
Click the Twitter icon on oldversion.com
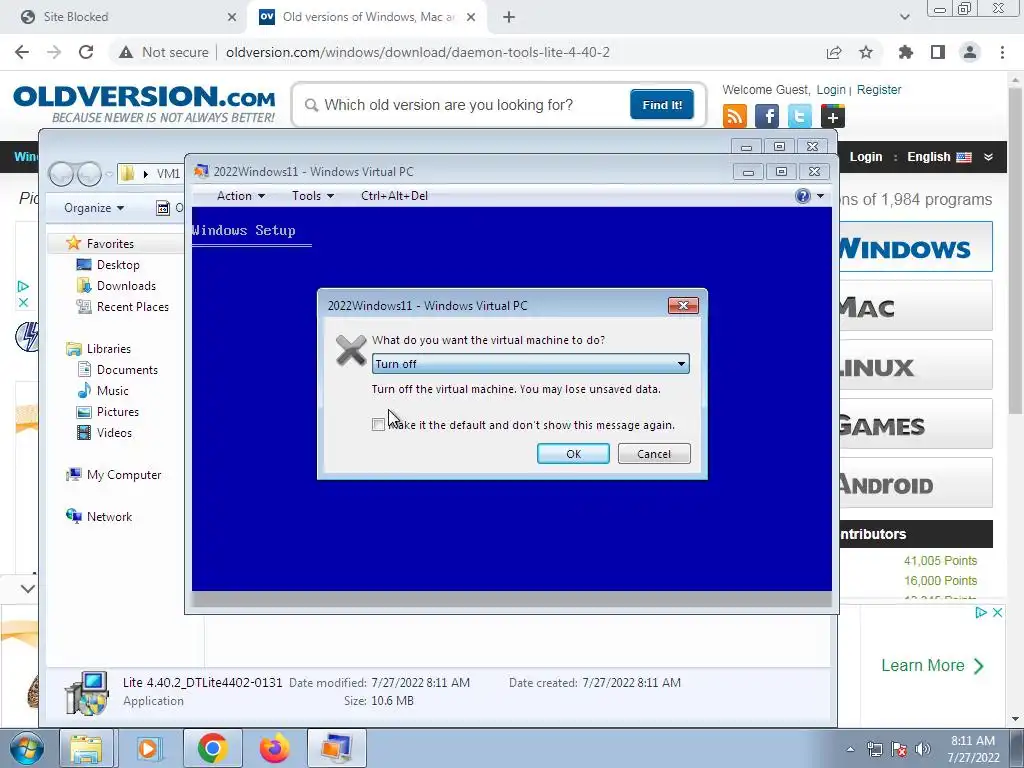799,116
